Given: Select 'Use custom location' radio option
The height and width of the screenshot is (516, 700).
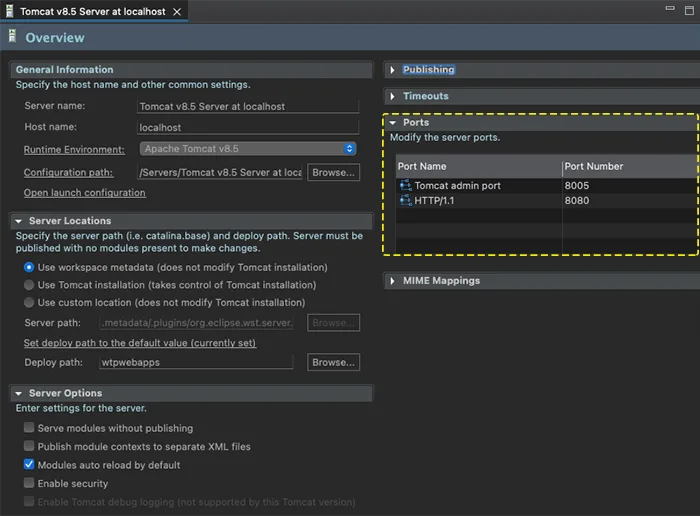Looking at the screenshot, I should pos(29,303).
